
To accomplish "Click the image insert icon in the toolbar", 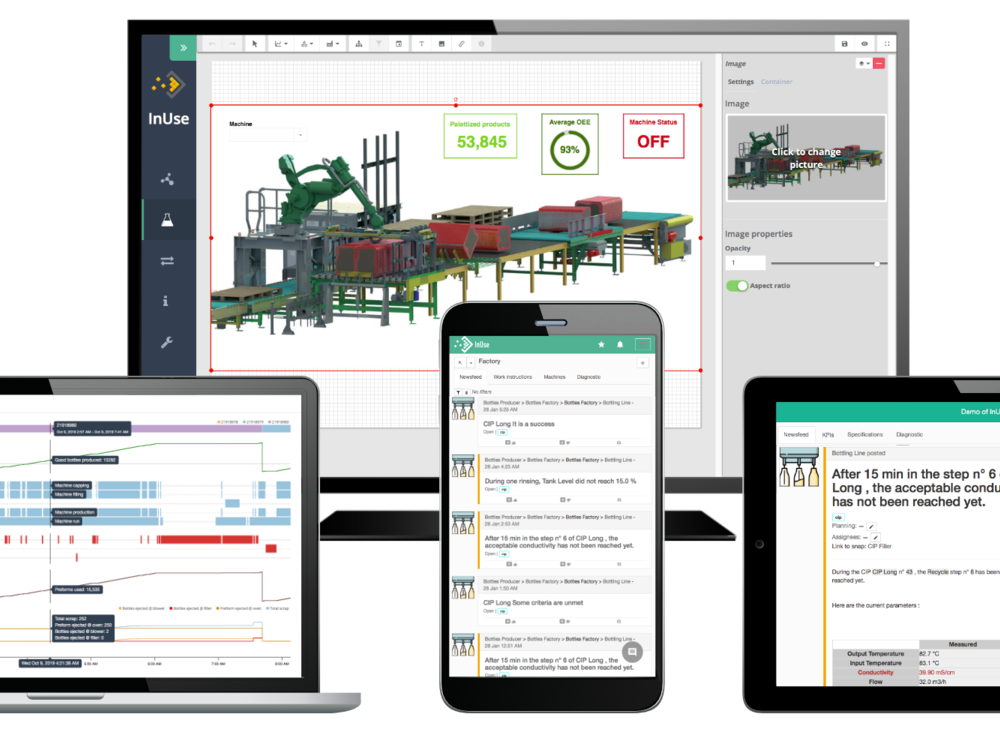I will pos(441,44).
